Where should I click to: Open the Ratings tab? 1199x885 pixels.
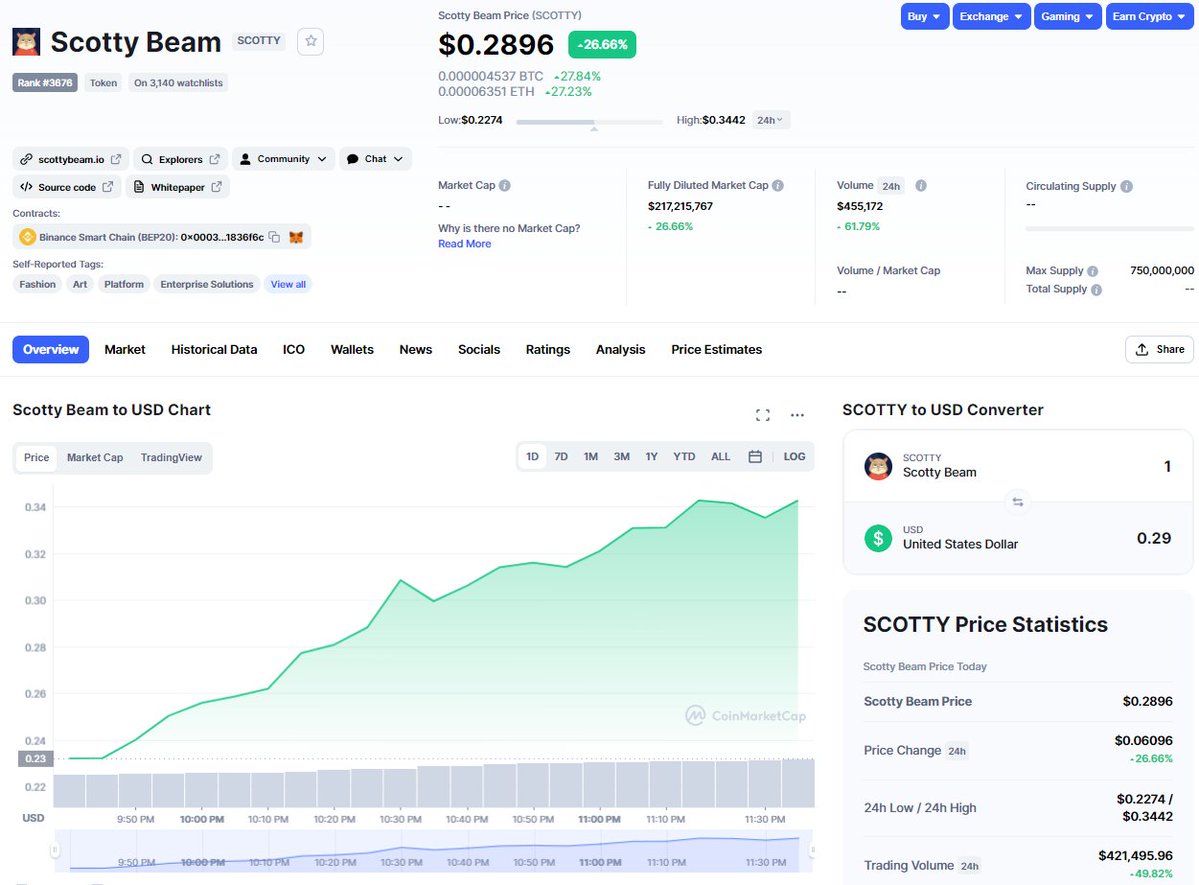click(x=548, y=350)
